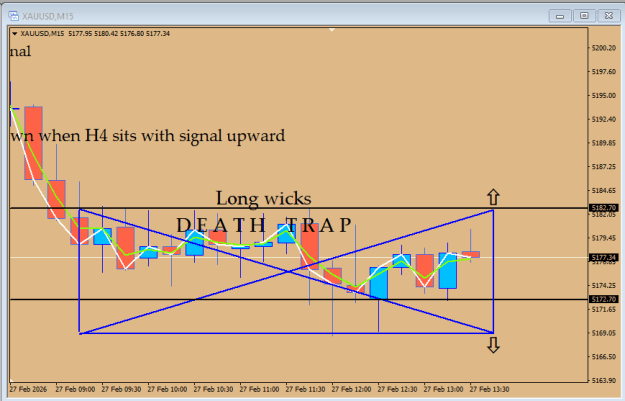Select the 'H4 sits with signal upward' text

[x=185, y=136]
